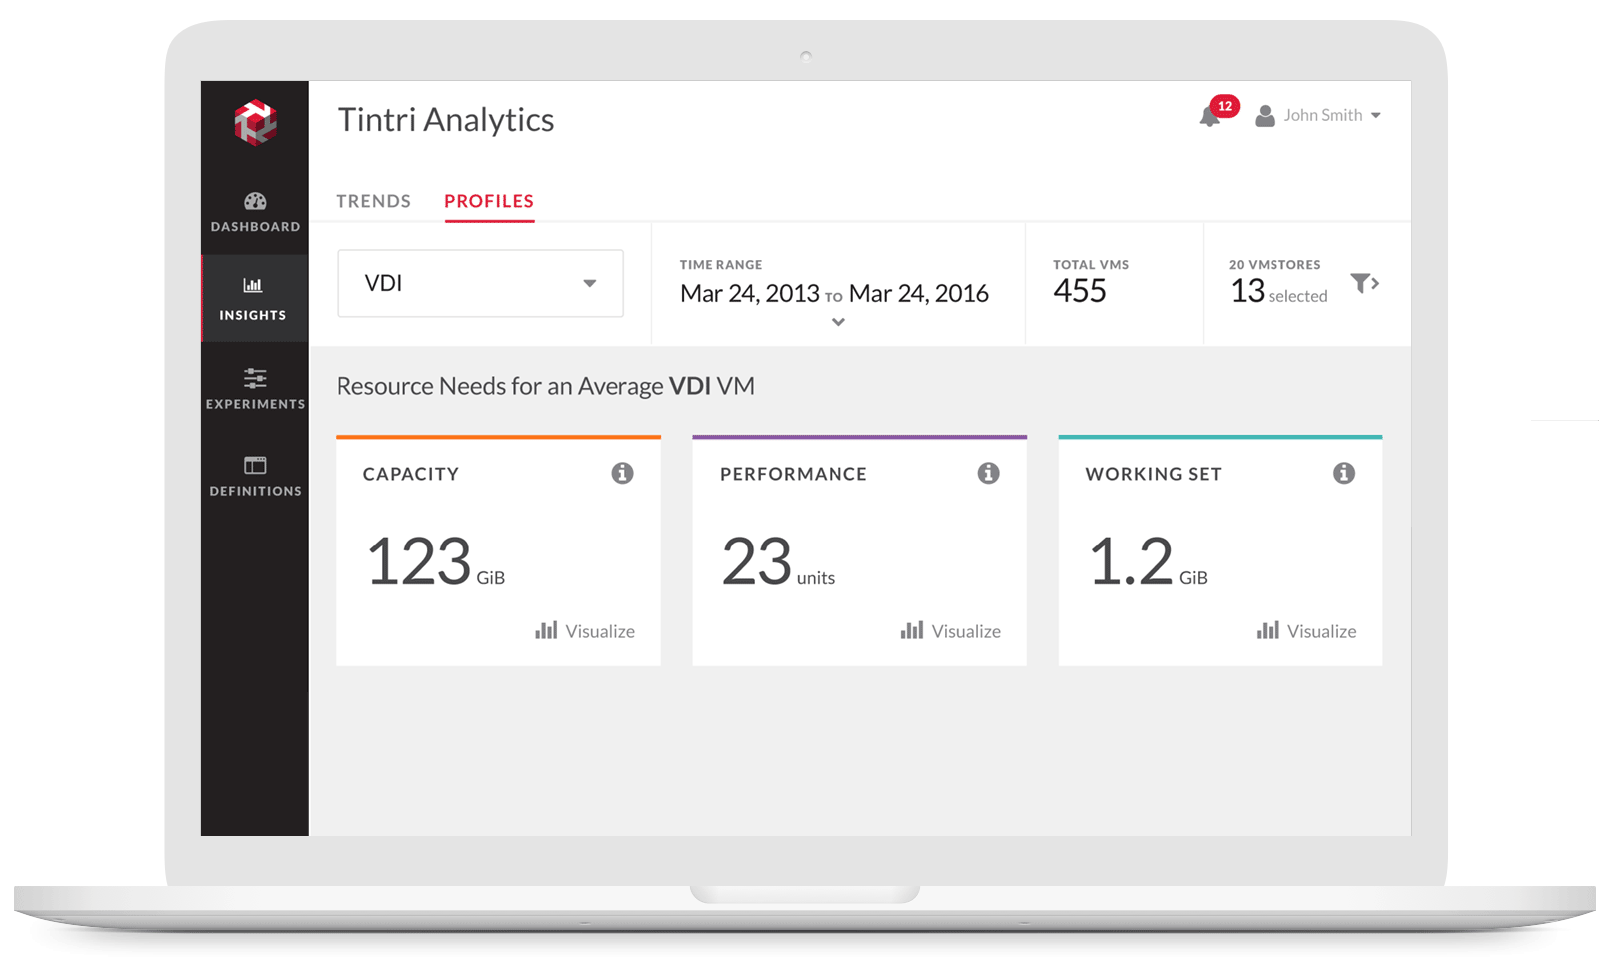Click the 1.2 GiB working set value

pyautogui.click(x=1148, y=561)
